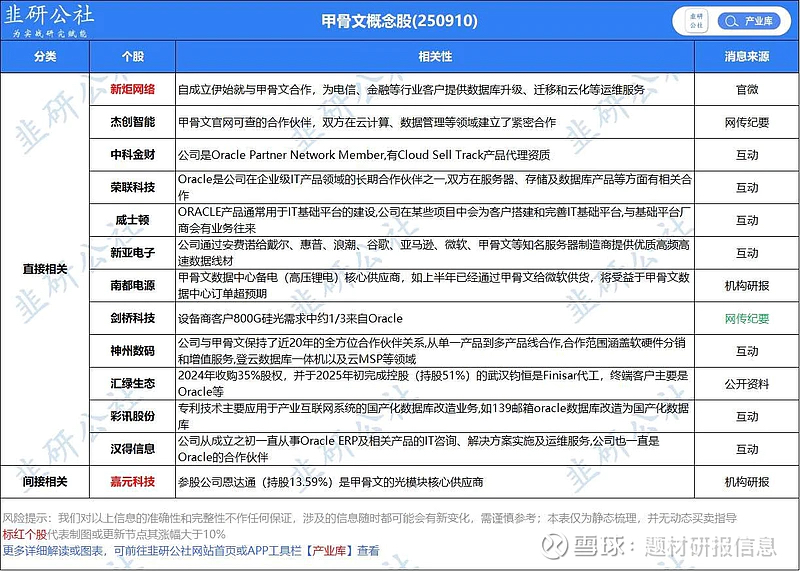The height and width of the screenshot is (571, 800).
Task: Select the 分类 column header
Action: pyautogui.click(x=45, y=57)
